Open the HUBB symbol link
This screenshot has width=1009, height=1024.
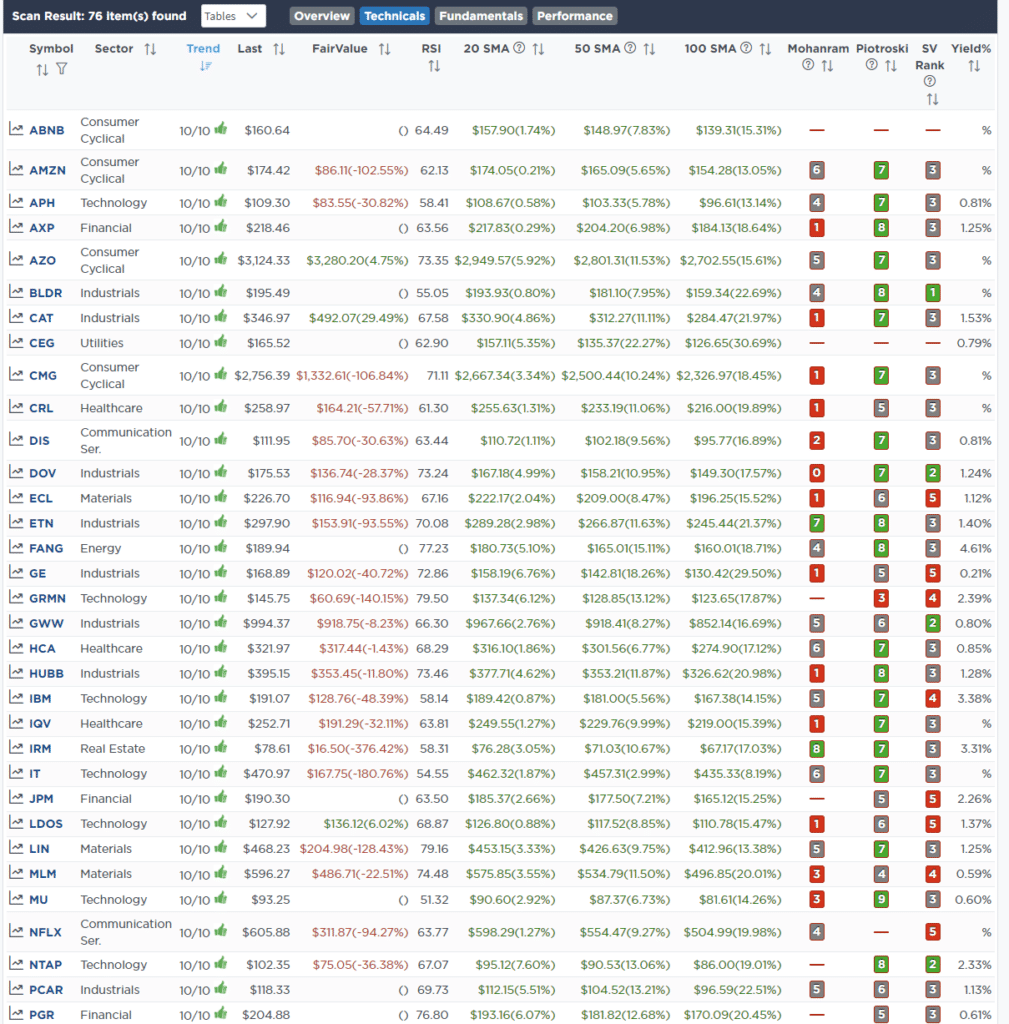46,673
